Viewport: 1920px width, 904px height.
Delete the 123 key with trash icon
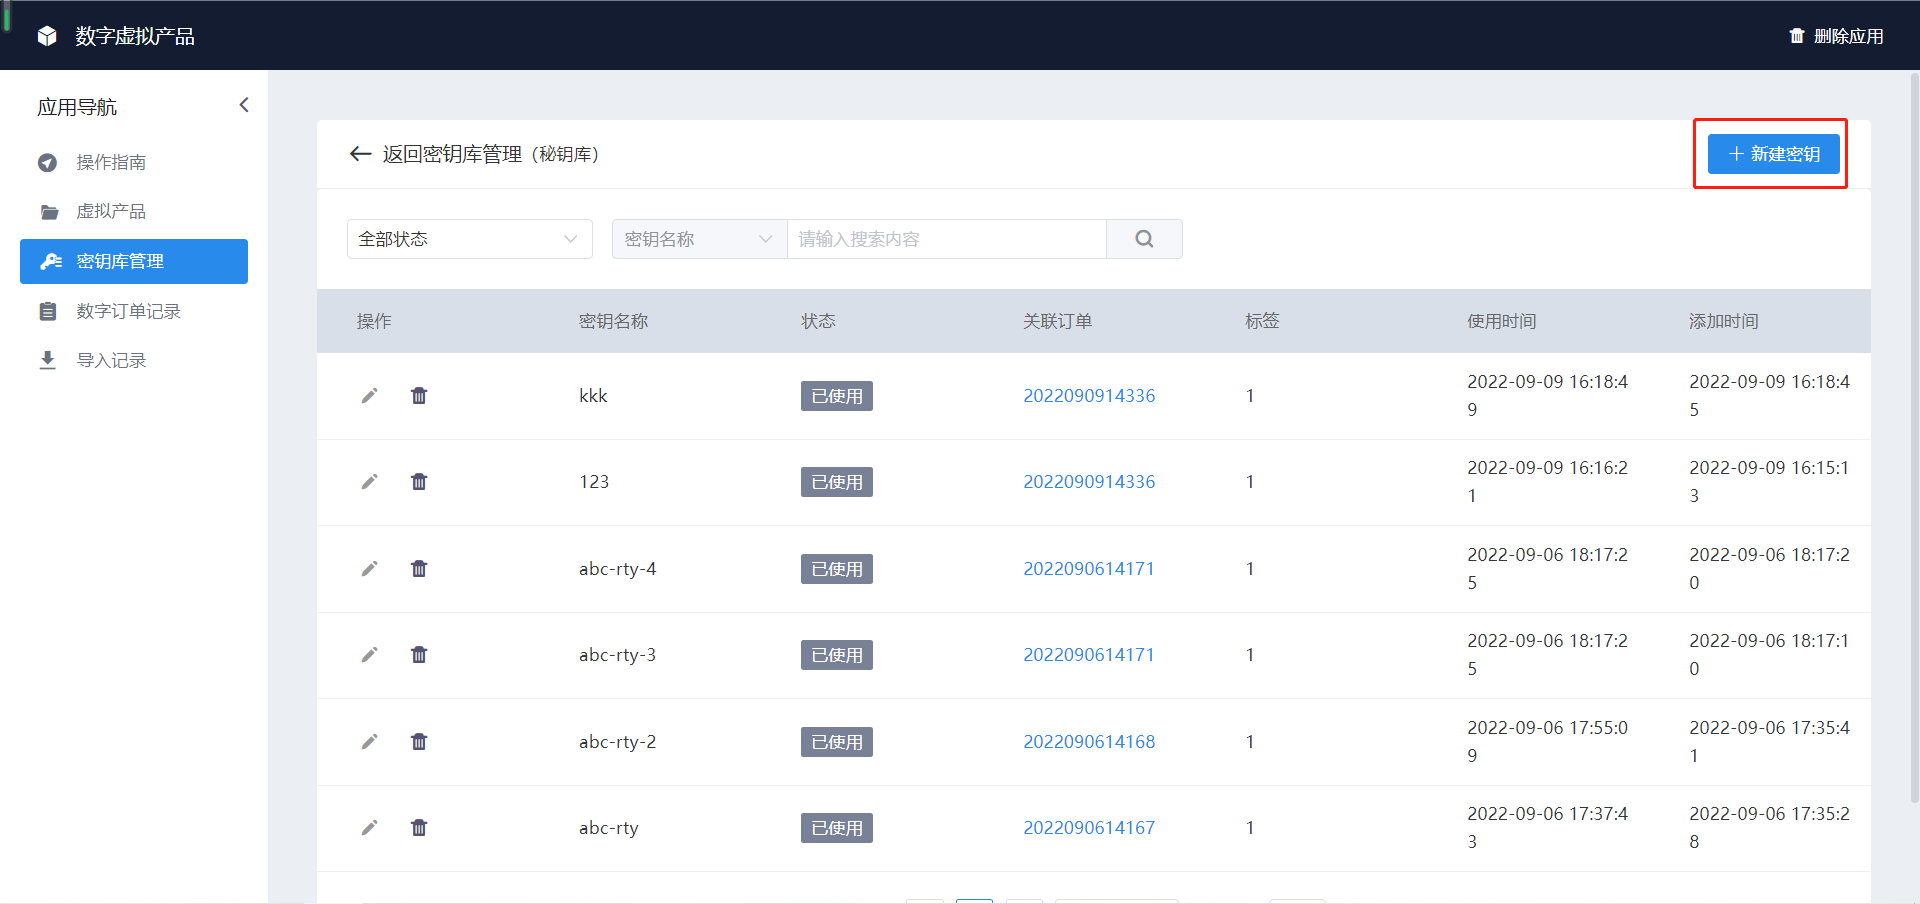419,482
